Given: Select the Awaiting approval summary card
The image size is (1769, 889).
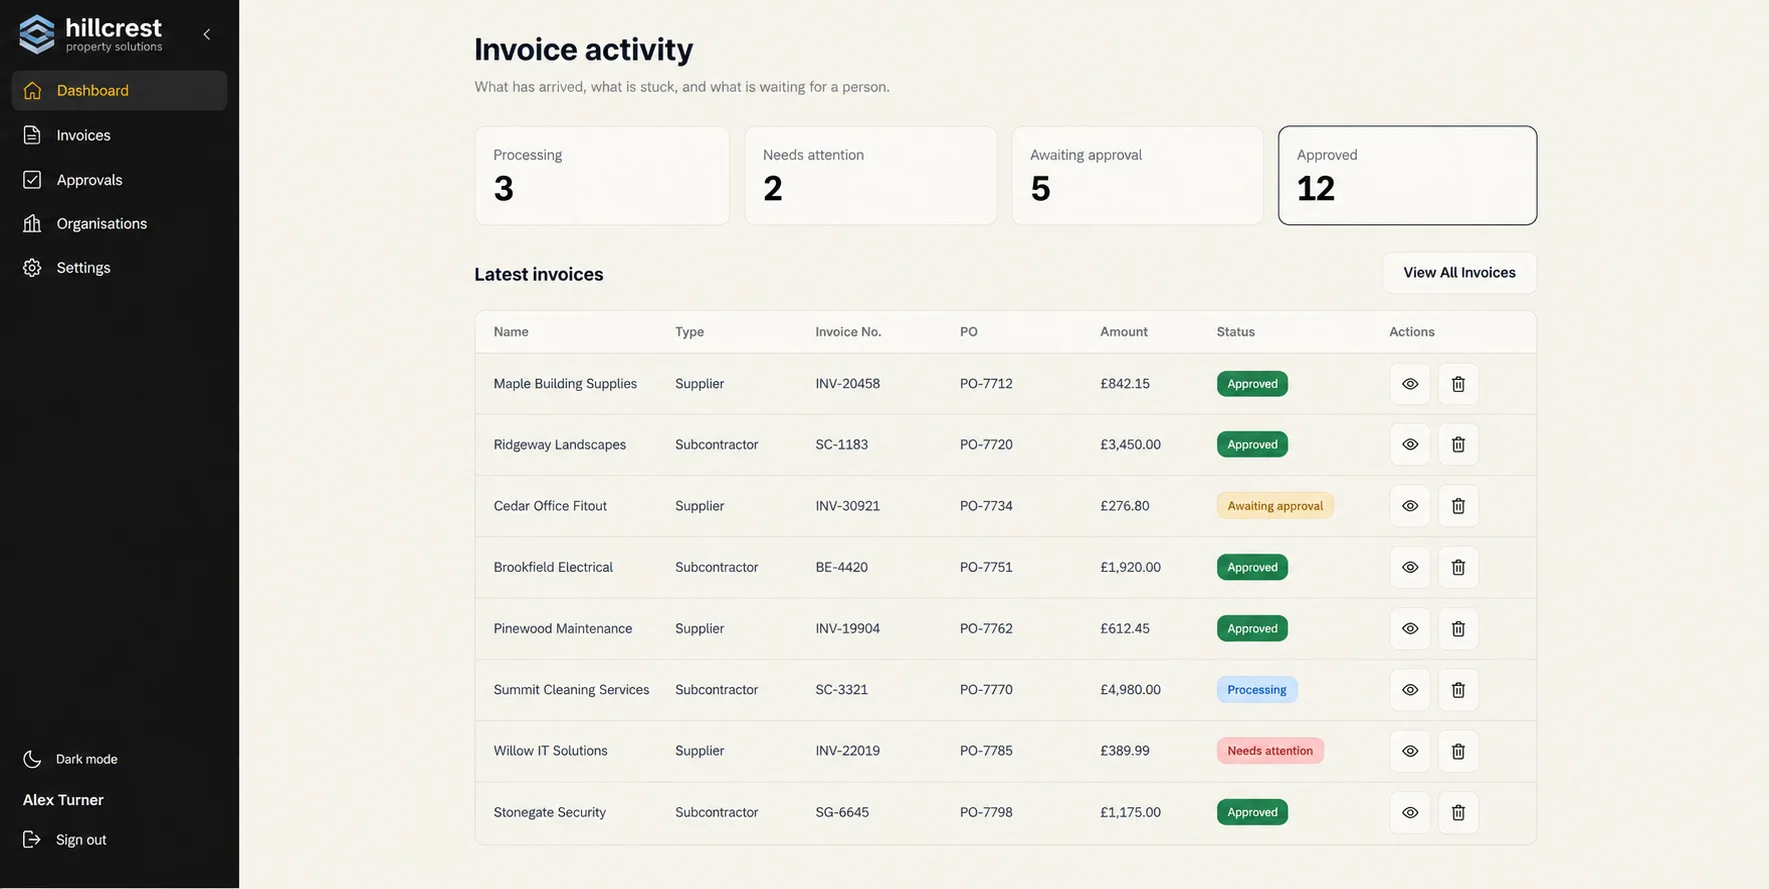Looking at the screenshot, I should point(1138,175).
